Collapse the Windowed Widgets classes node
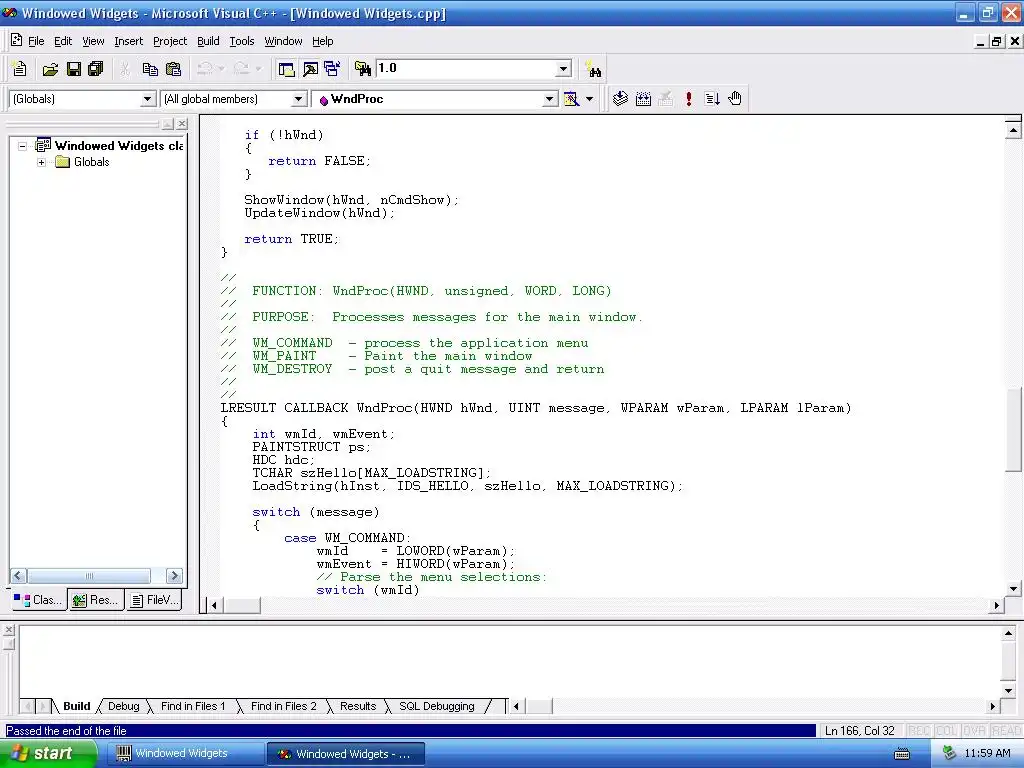 tap(22, 146)
